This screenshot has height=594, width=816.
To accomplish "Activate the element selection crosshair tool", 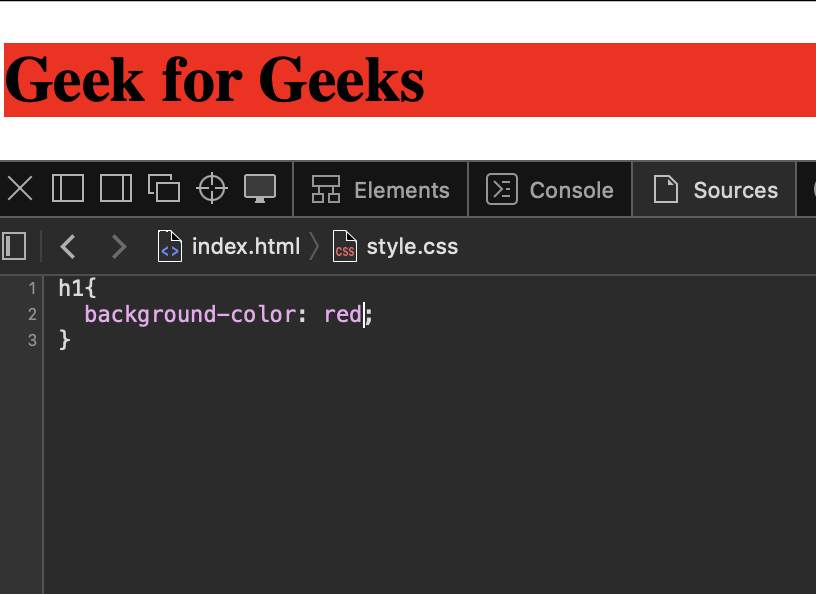I will [212, 188].
